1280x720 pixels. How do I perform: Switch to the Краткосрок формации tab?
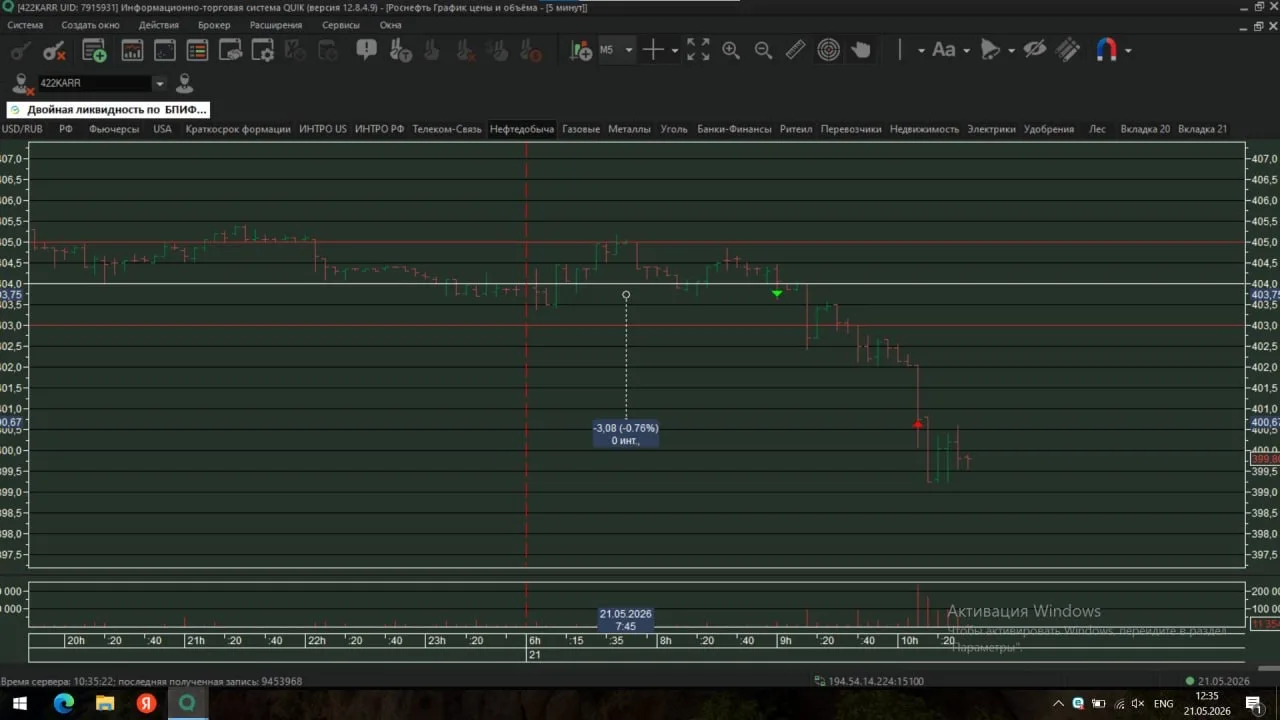pos(238,129)
